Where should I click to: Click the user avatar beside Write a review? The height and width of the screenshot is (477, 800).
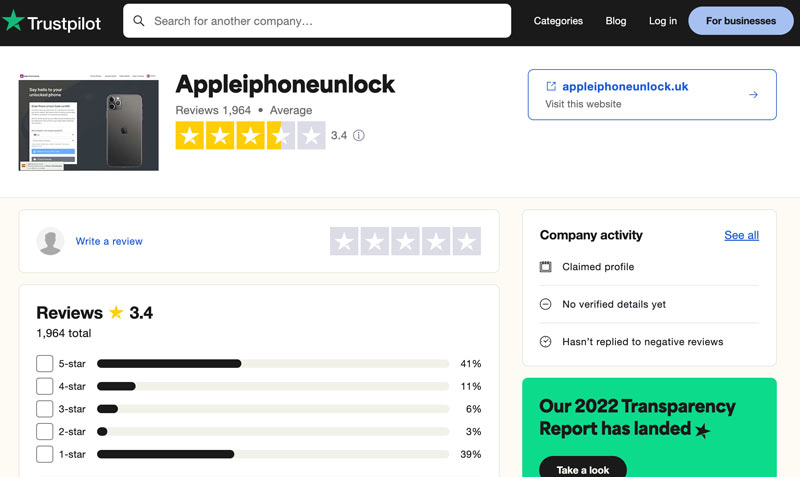point(50,241)
